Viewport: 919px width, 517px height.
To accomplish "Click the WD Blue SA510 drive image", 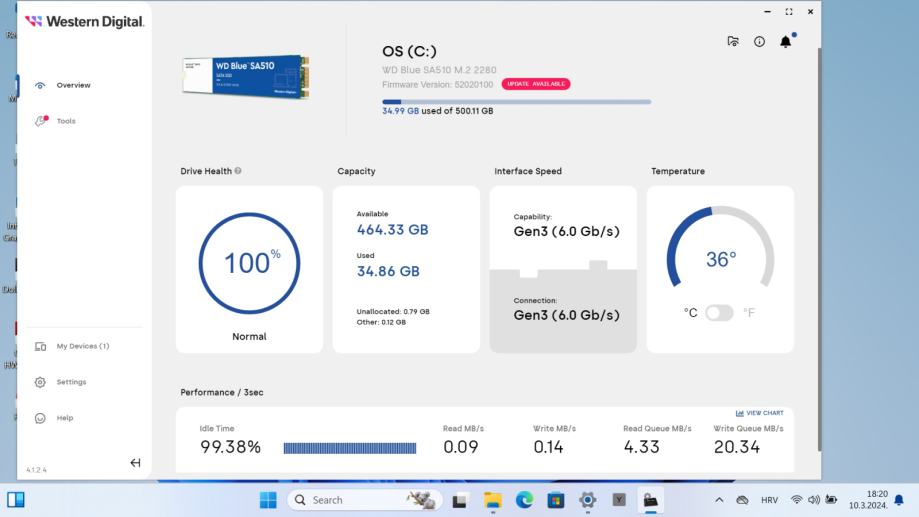I will [x=245, y=76].
